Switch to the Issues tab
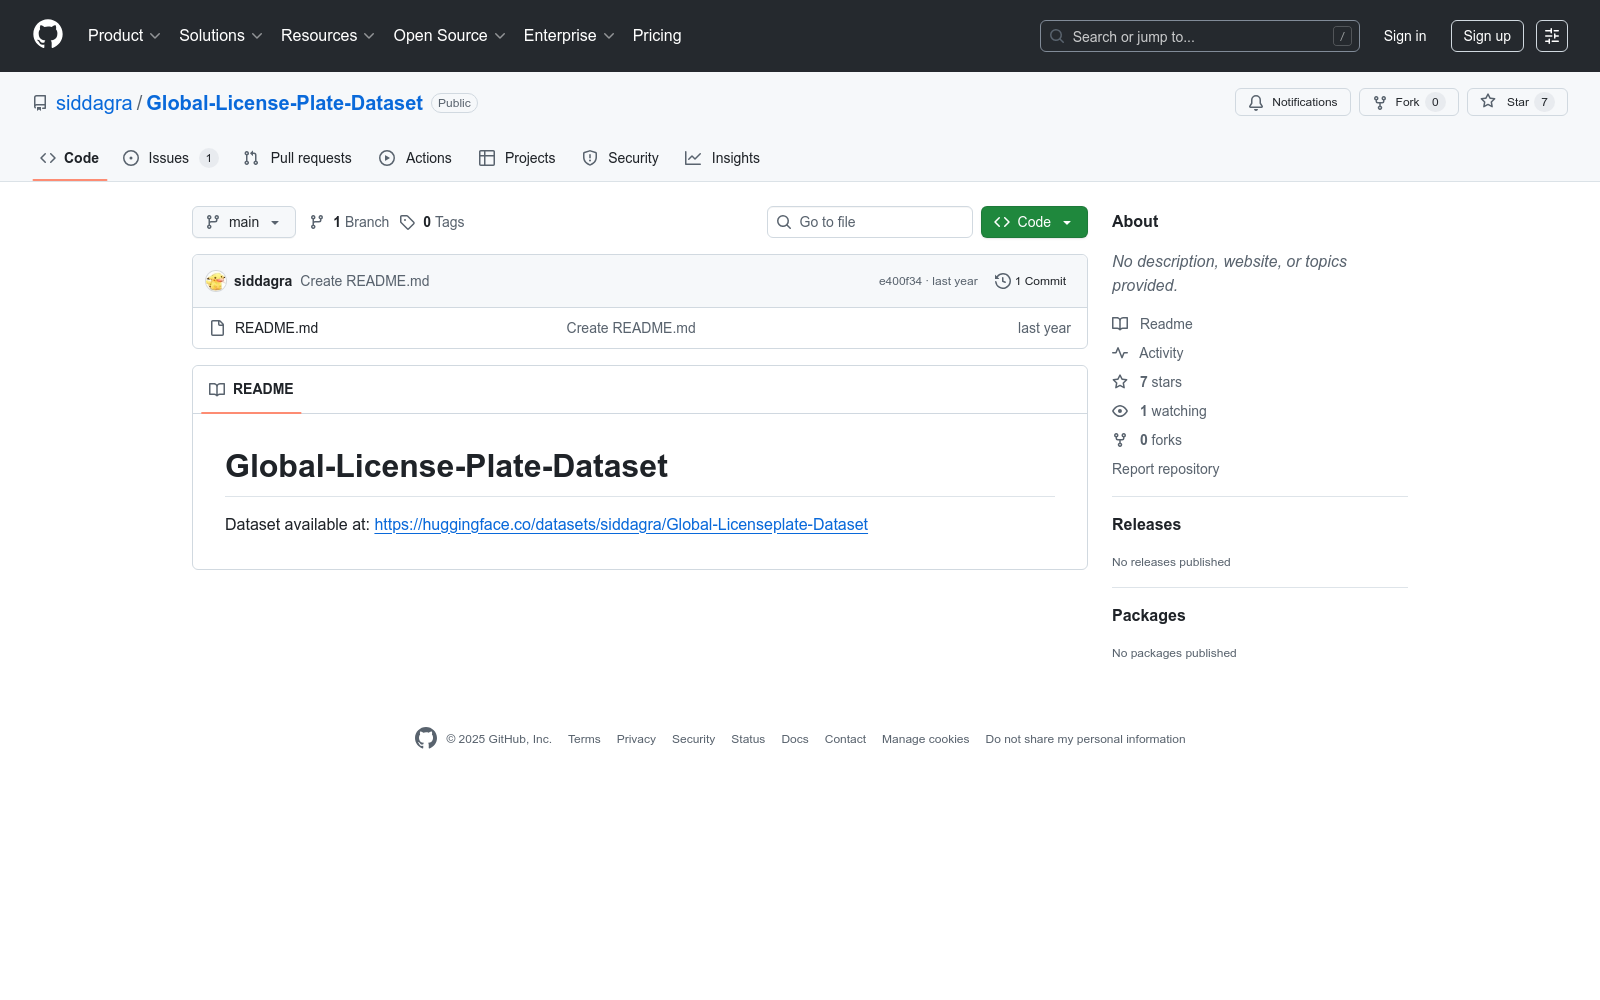 point(170,158)
